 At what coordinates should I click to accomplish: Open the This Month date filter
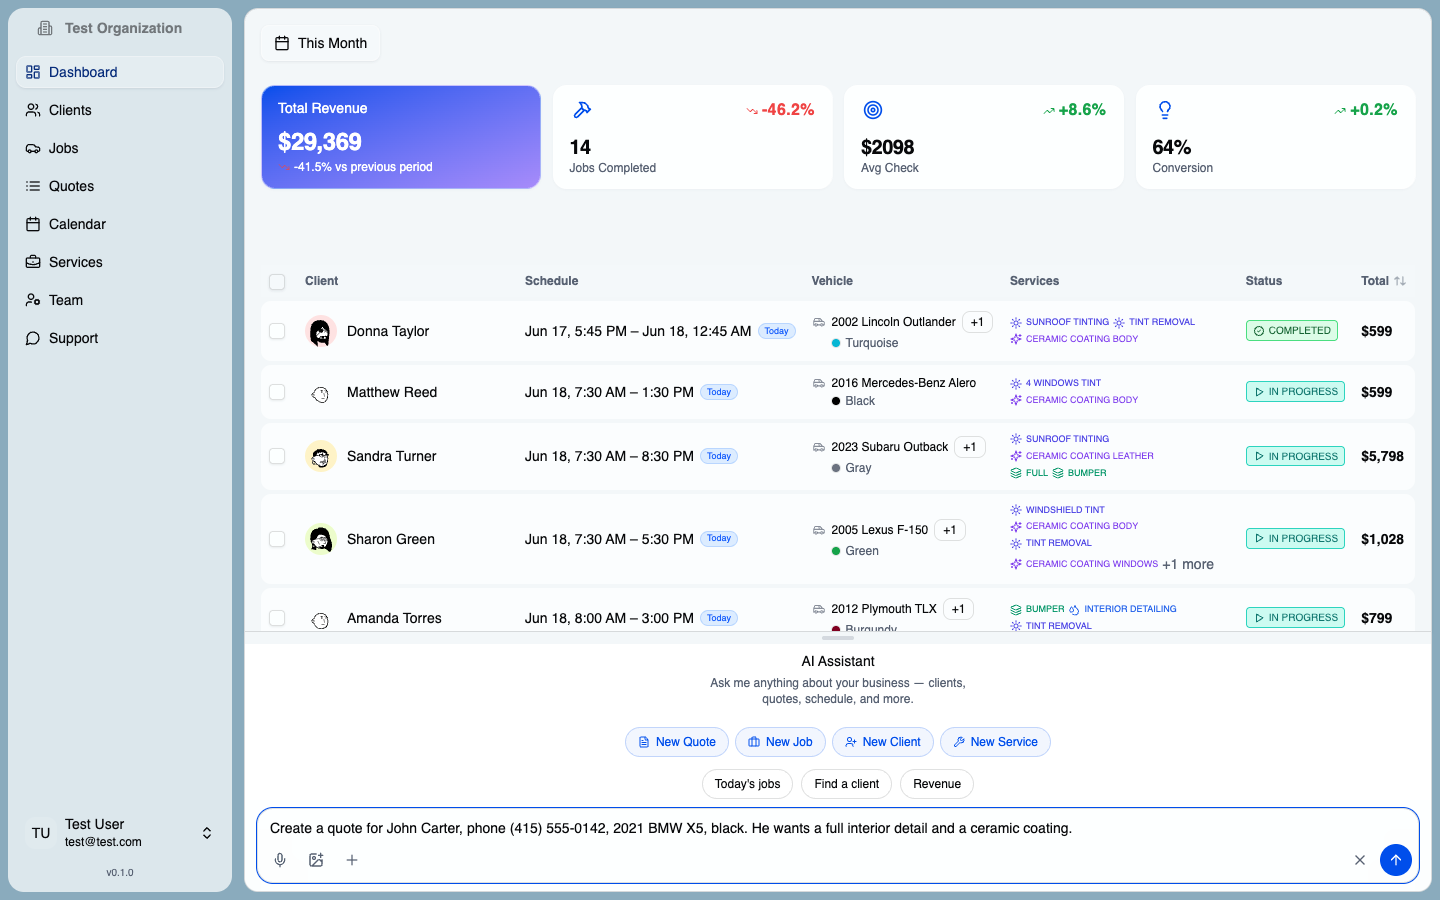tap(321, 43)
